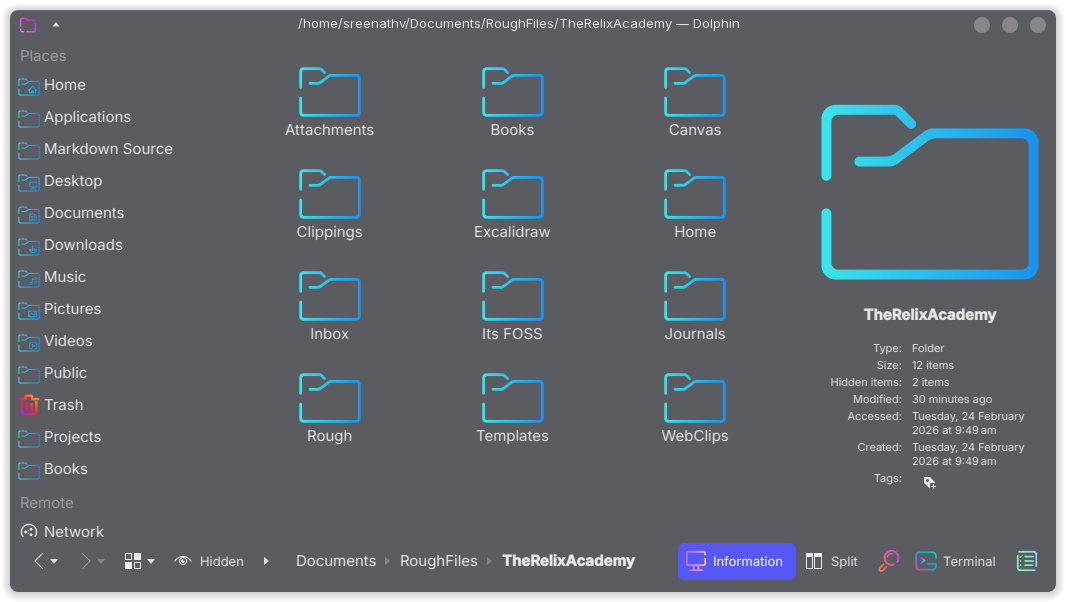Screen dimensions: 1066x602
Task: Open the Journals folder
Action: click(x=694, y=306)
